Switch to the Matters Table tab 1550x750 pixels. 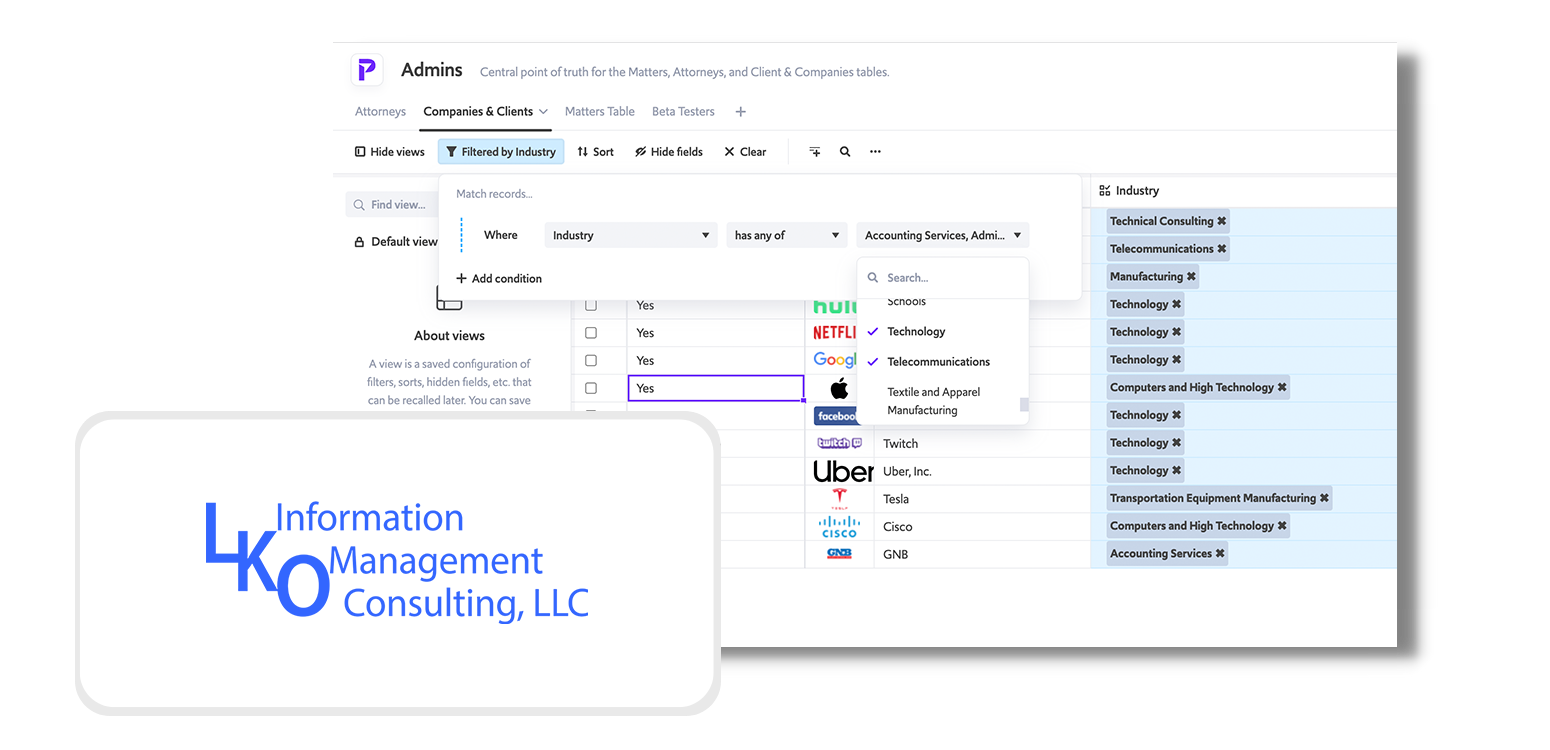coord(600,112)
